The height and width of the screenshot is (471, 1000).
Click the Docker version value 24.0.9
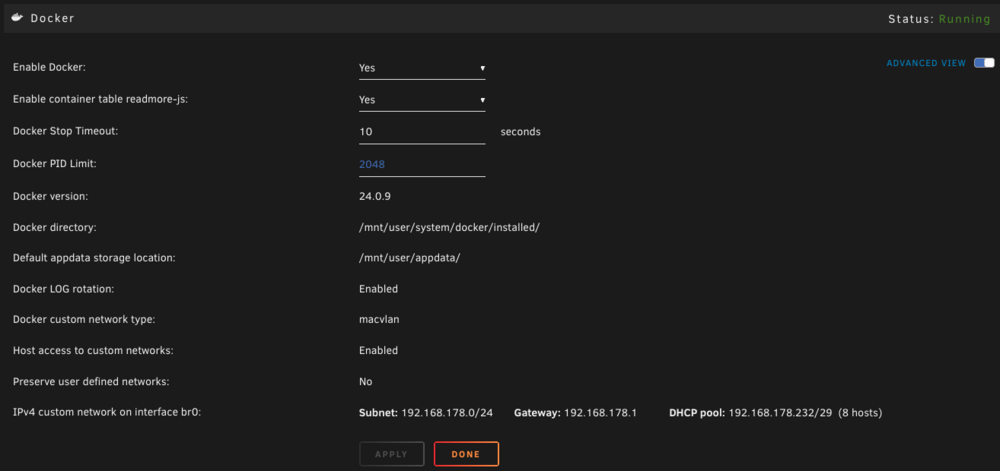375,196
